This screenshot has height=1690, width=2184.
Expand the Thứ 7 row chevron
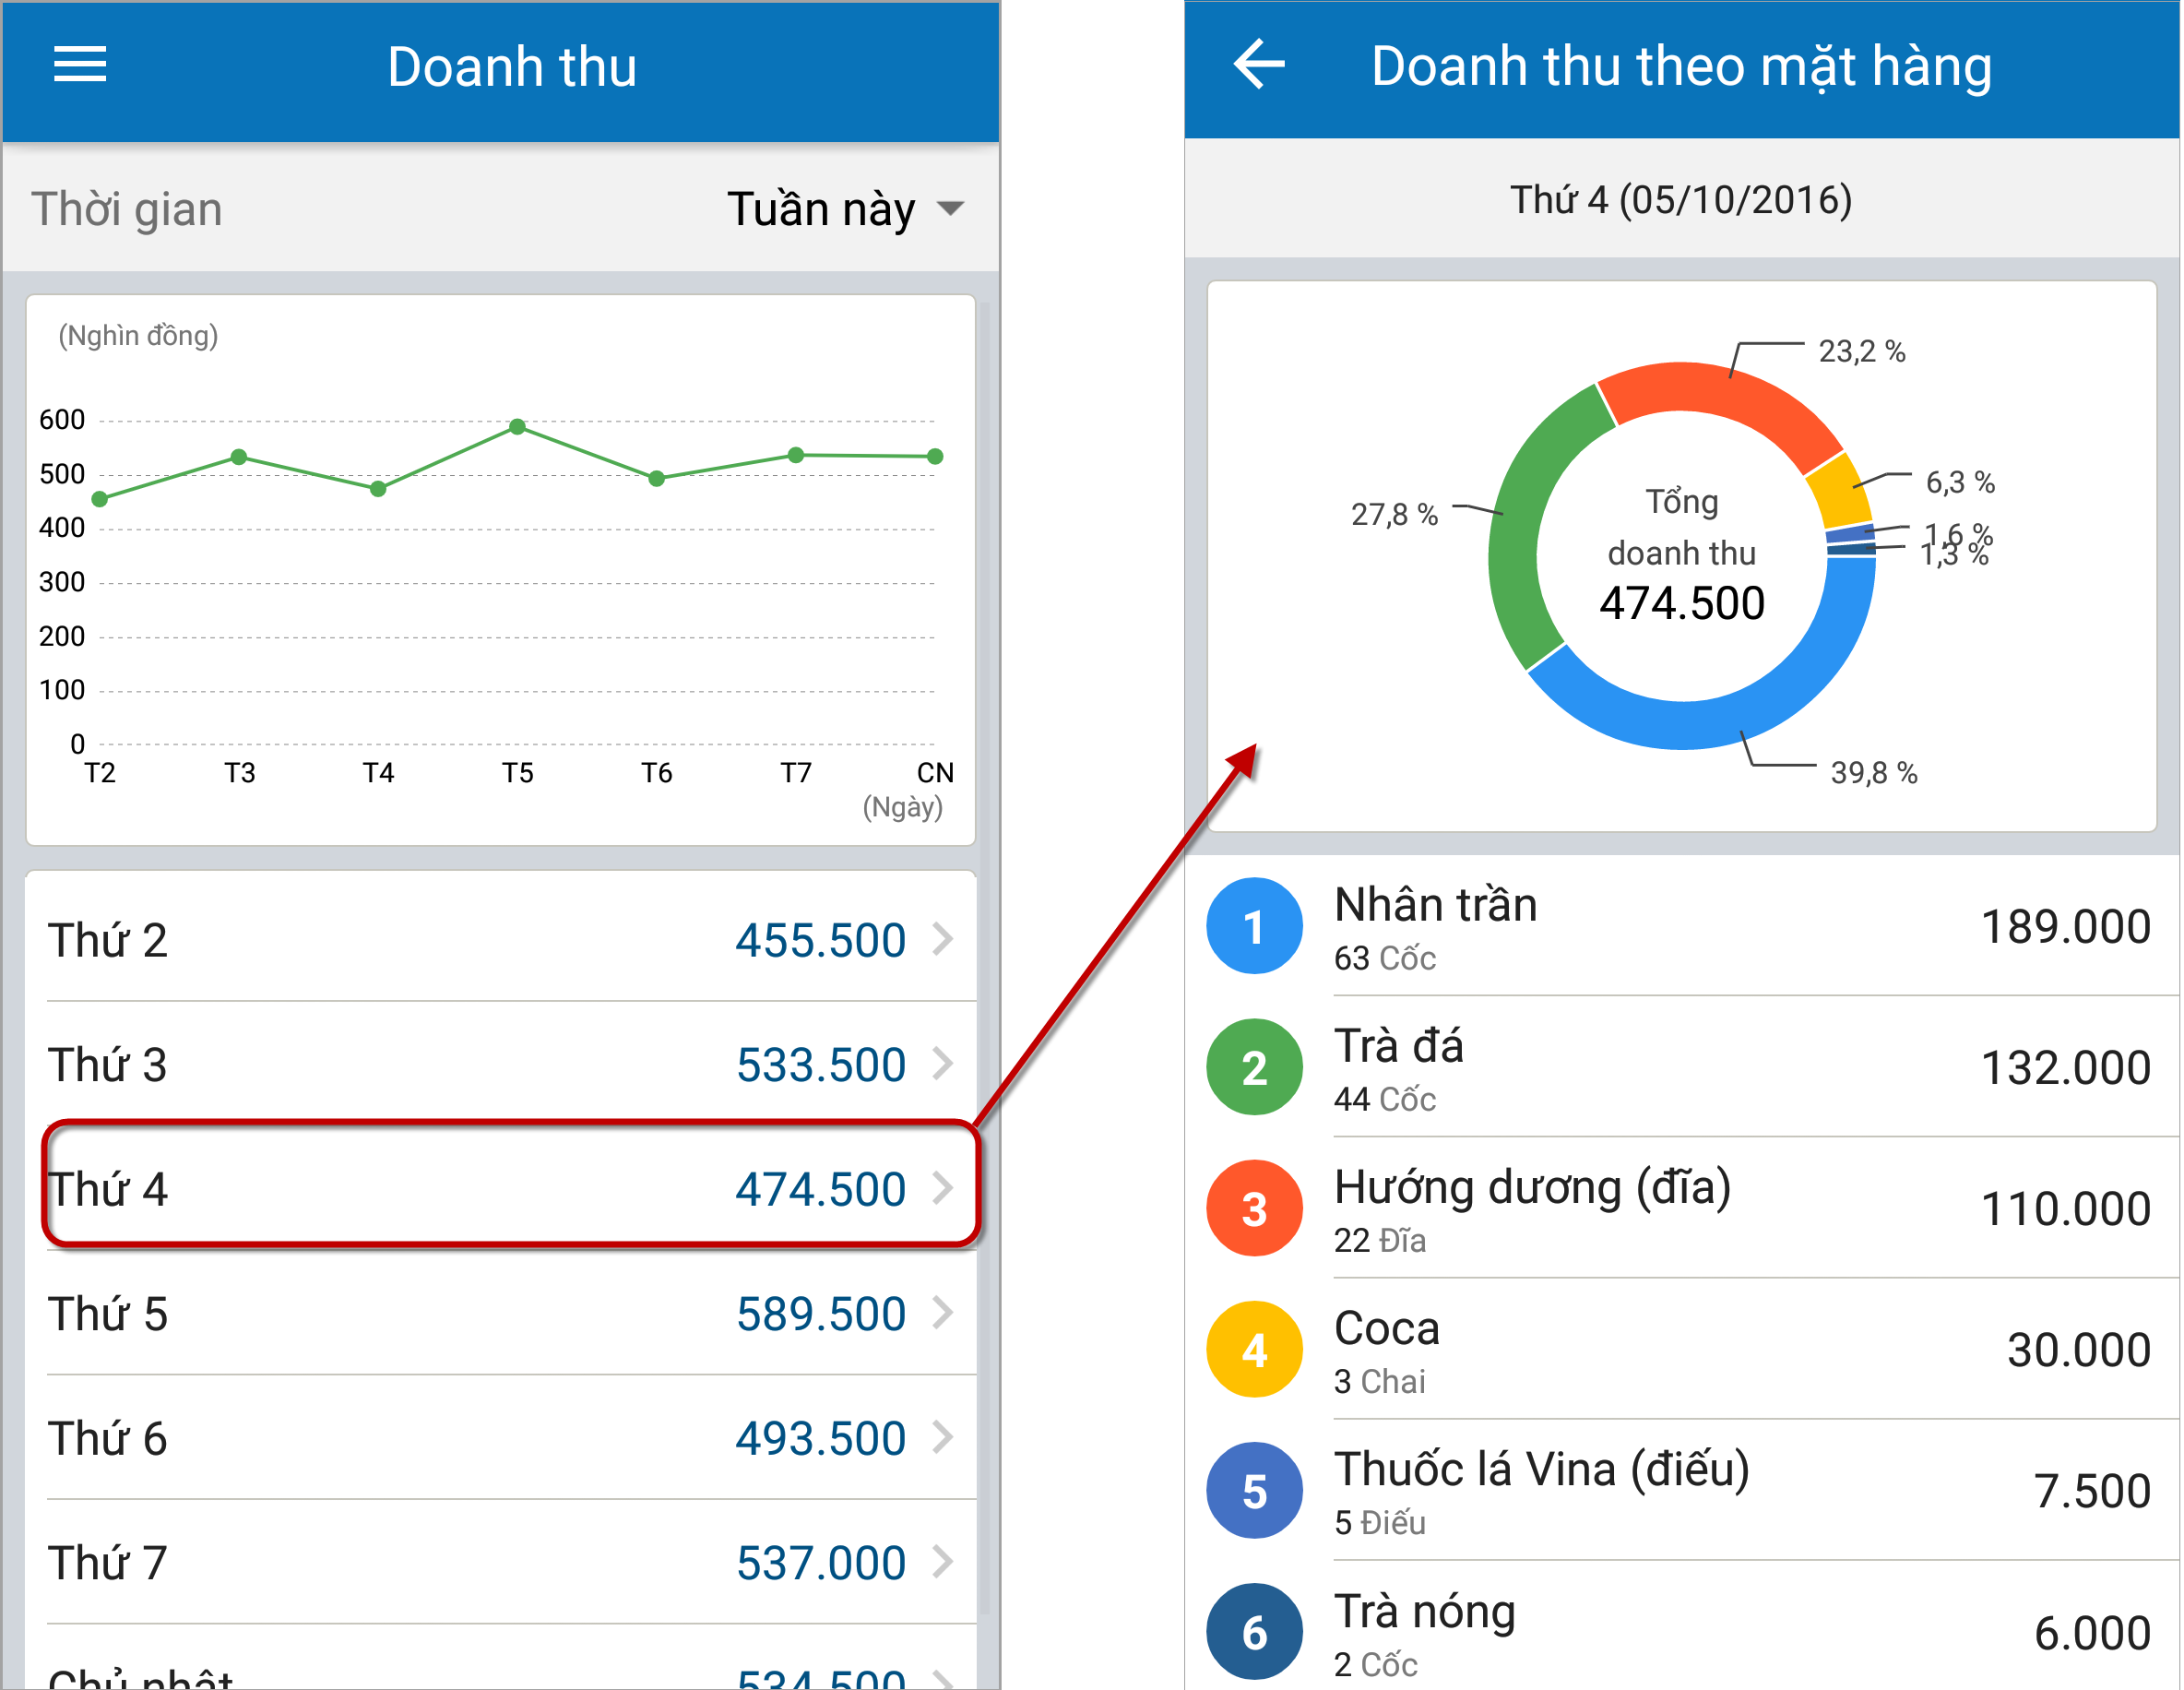pos(942,1561)
